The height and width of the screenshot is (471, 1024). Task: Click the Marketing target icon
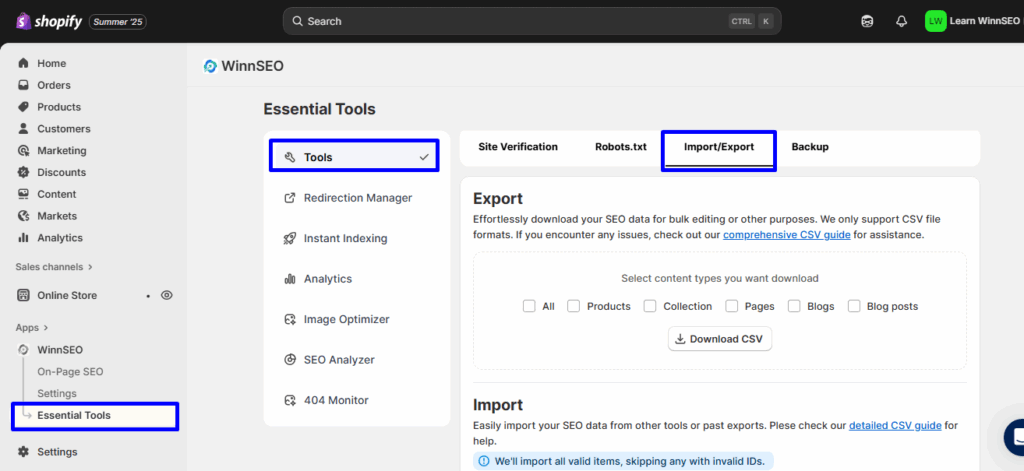click(x=24, y=150)
